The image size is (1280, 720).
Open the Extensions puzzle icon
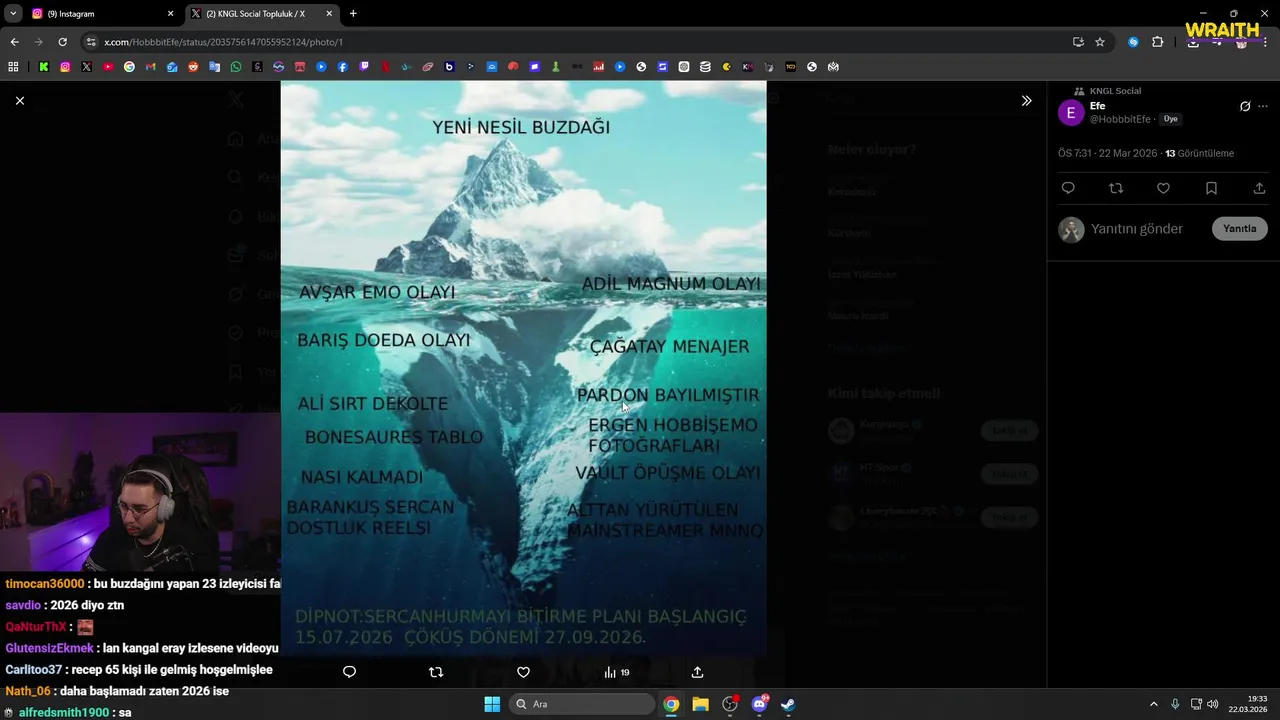pyautogui.click(x=1158, y=42)
